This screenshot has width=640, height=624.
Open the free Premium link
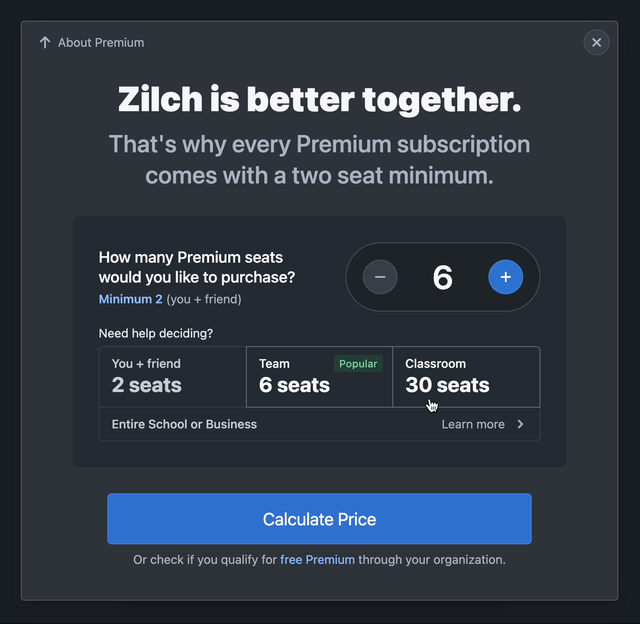(x=317, y=560)
